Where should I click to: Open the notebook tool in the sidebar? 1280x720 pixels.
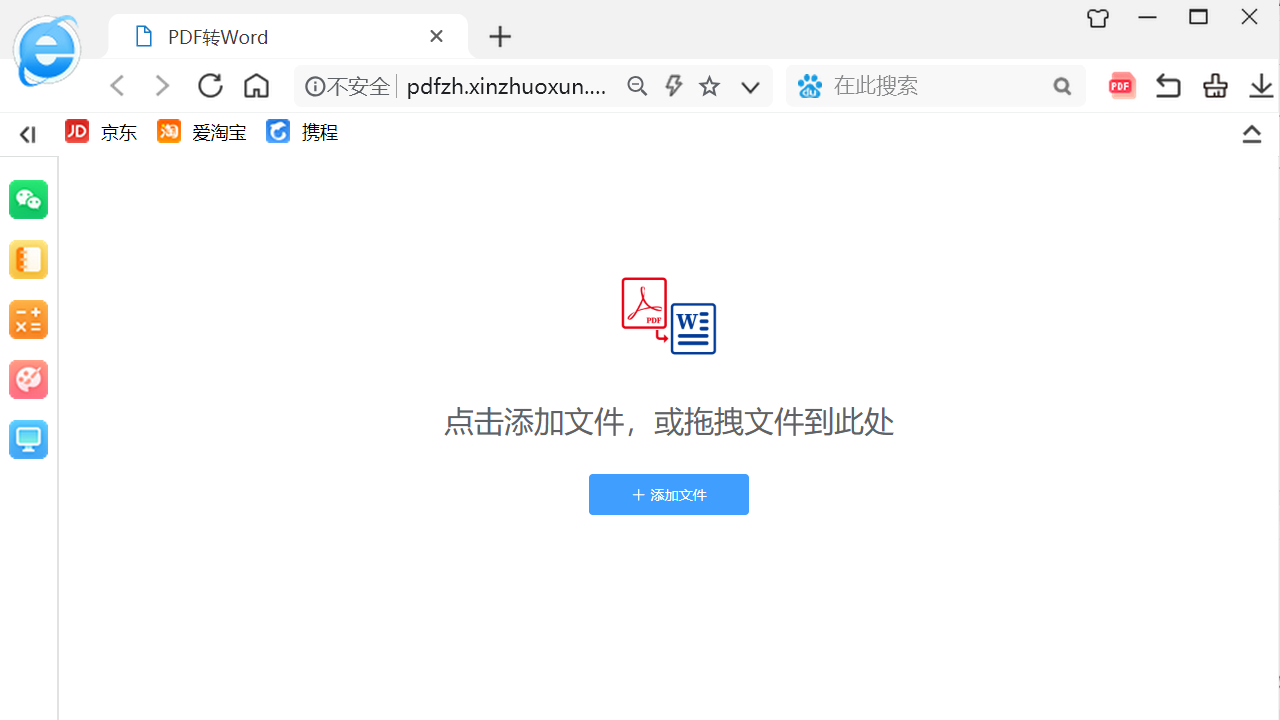pos(28,259)
